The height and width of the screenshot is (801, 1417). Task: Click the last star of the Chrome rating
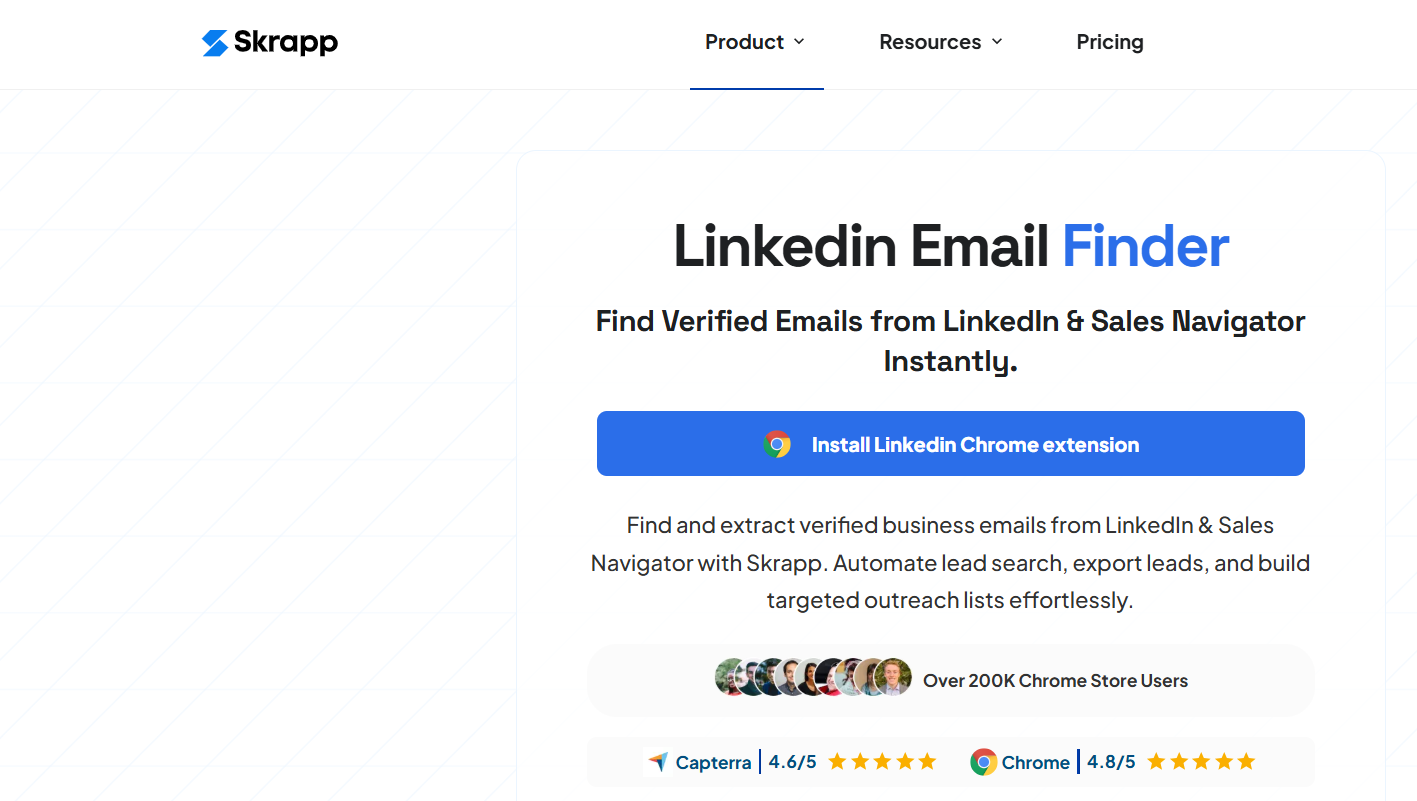coord(1246,762)
